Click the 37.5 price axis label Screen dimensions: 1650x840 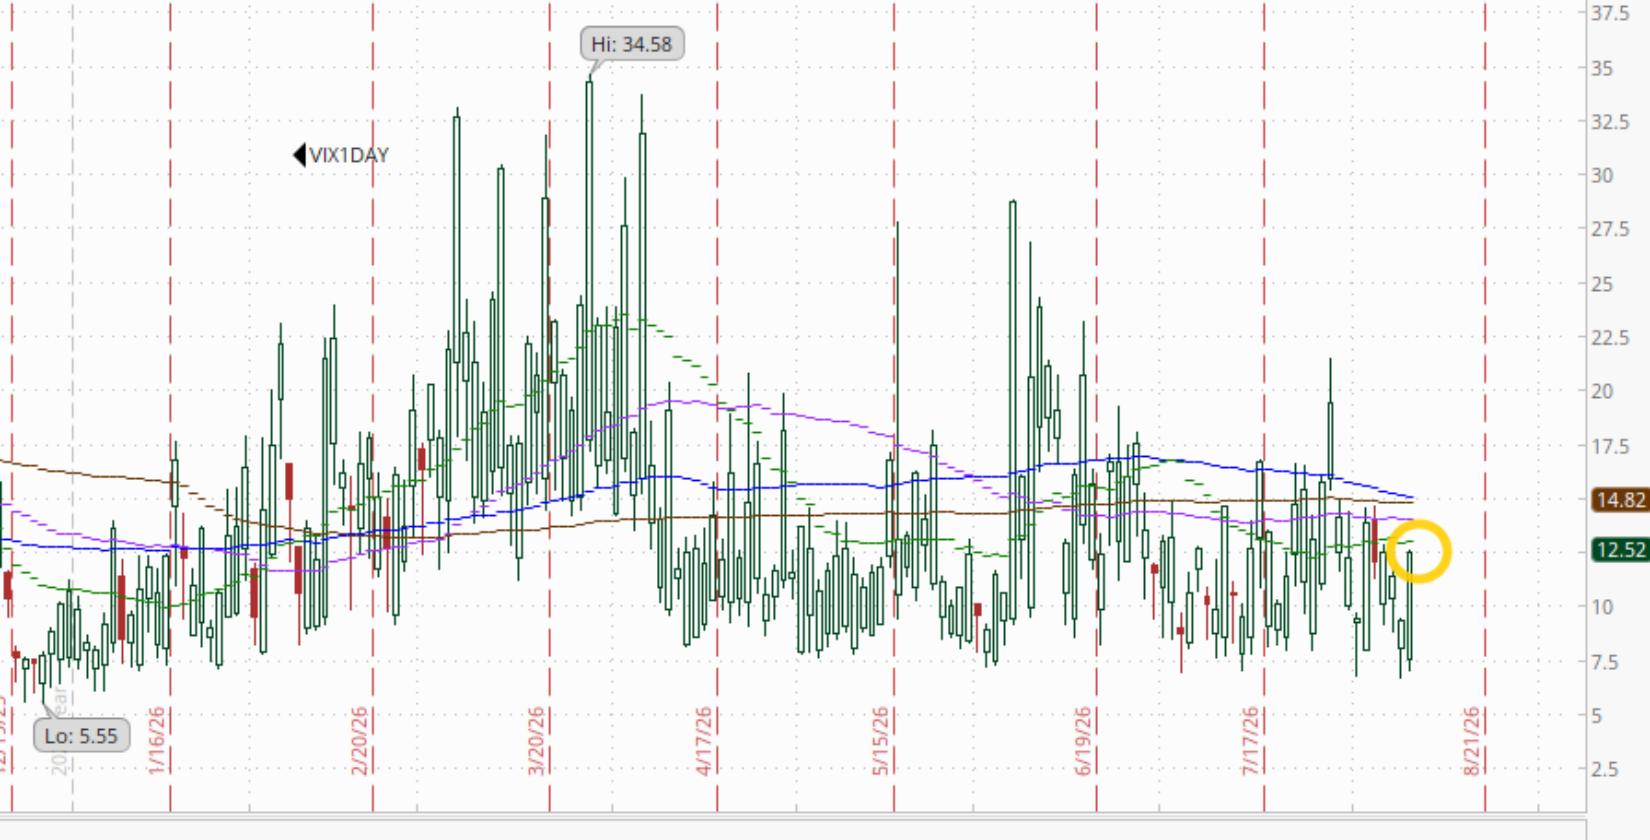tap(1612, 13)
